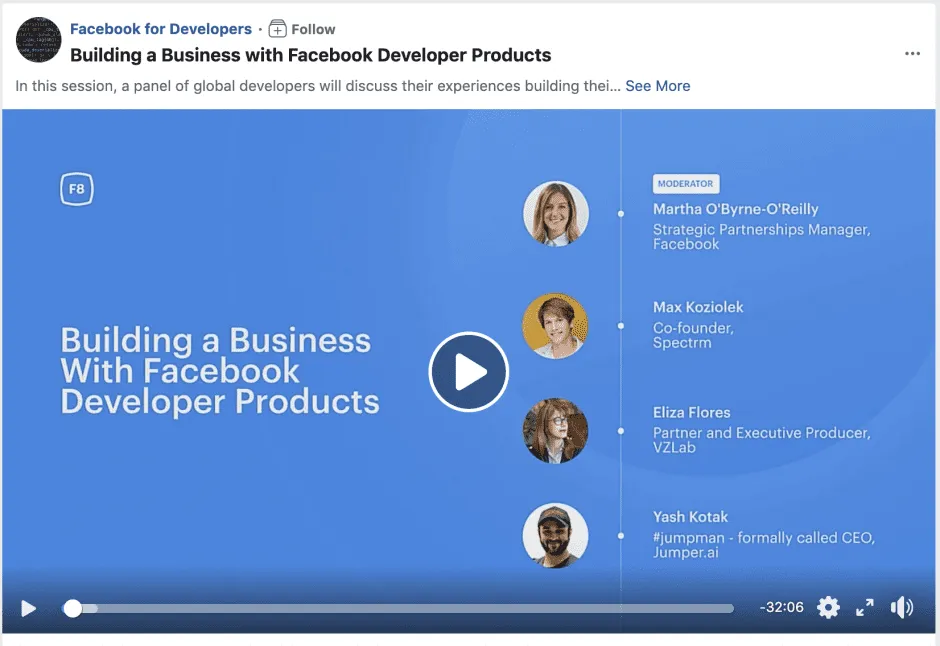Click the name Martha O'Byrne-O'Reilly
The height and width of the screenshot is (646, 940).
(736, 209)
